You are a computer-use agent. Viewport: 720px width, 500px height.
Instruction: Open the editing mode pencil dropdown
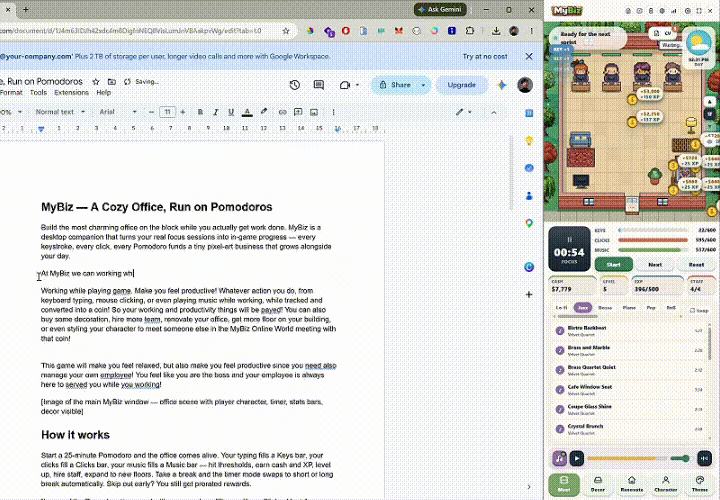click(463, 112)
